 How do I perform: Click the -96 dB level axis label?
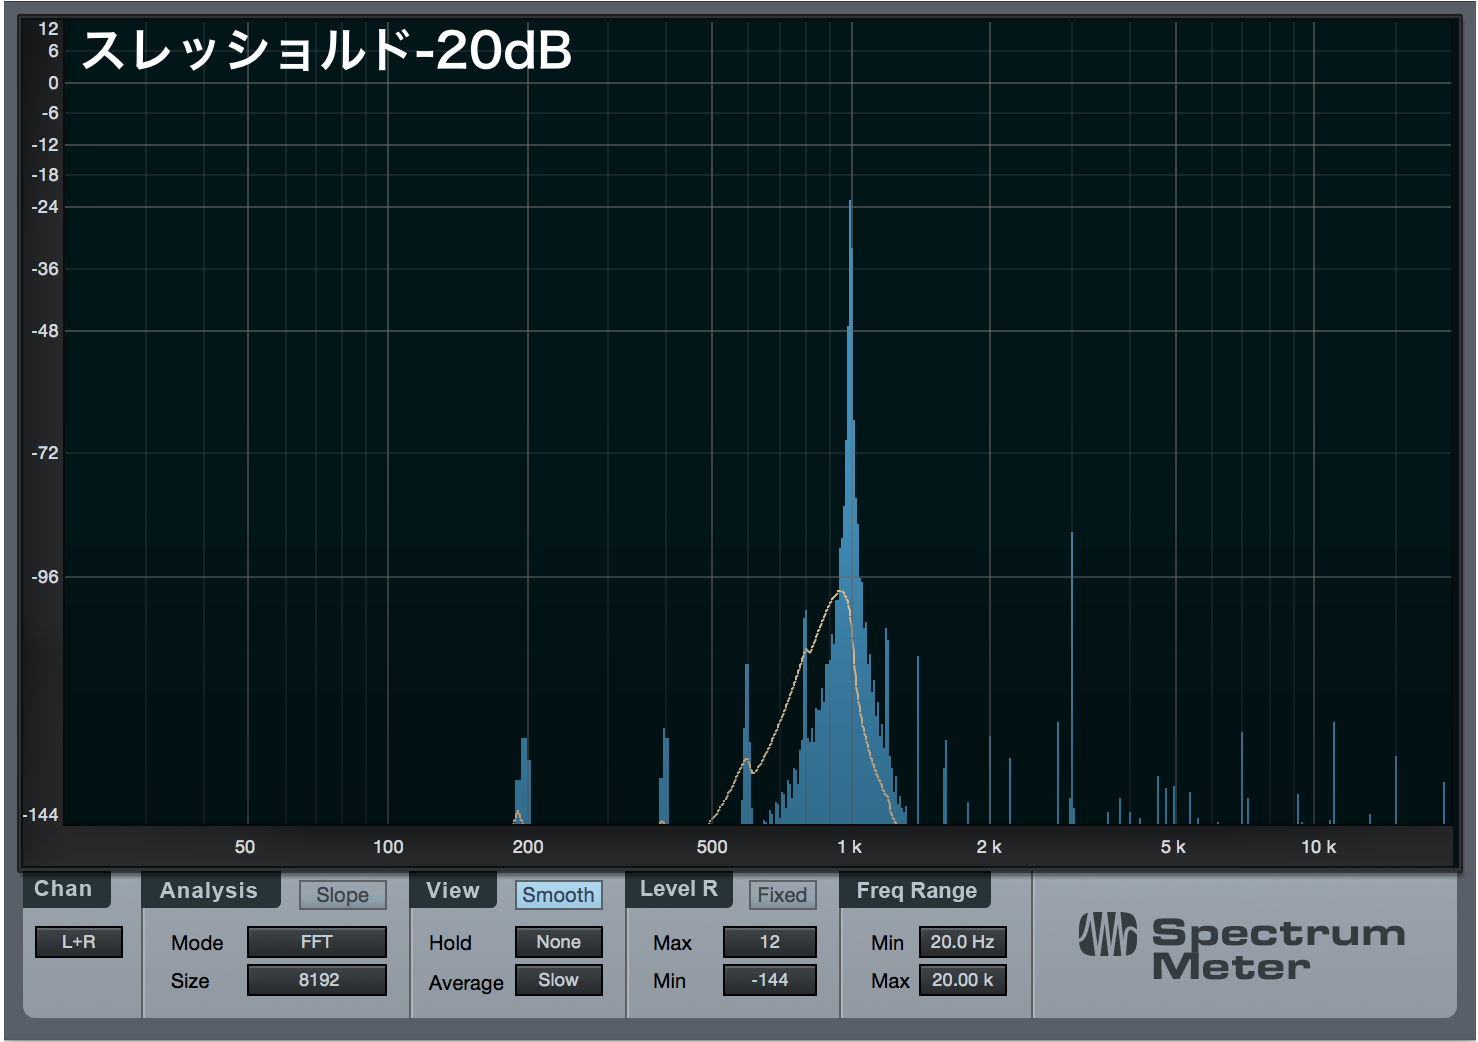tap(45, 577)
